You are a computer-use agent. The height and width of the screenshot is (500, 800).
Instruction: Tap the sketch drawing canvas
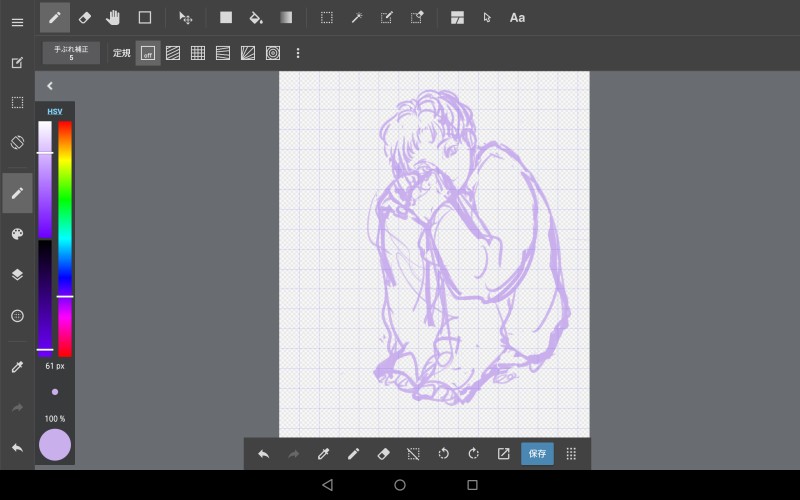click(434, 254)
